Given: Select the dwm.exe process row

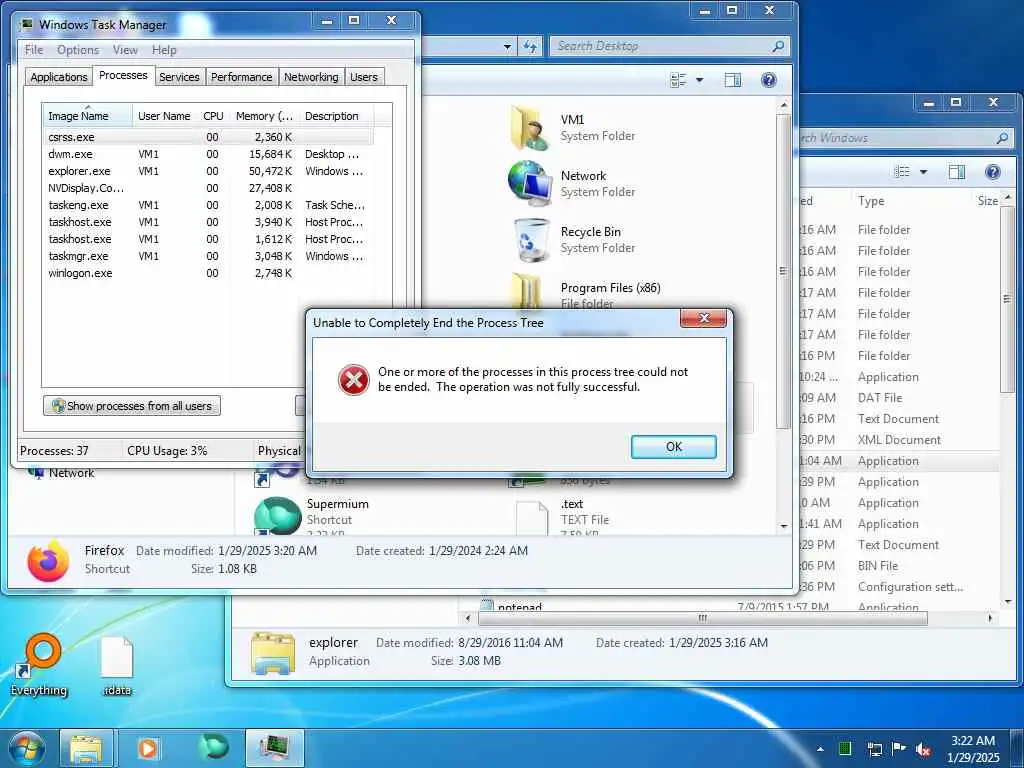Looking at the screenshot, I should (x=208, y=154).
